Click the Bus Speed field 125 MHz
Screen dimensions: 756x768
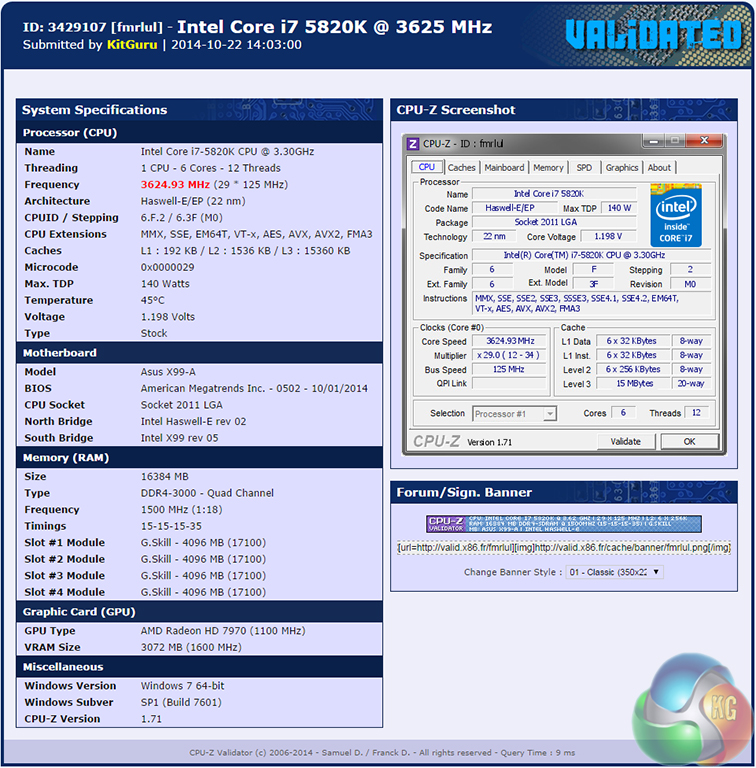click(510, 369)
